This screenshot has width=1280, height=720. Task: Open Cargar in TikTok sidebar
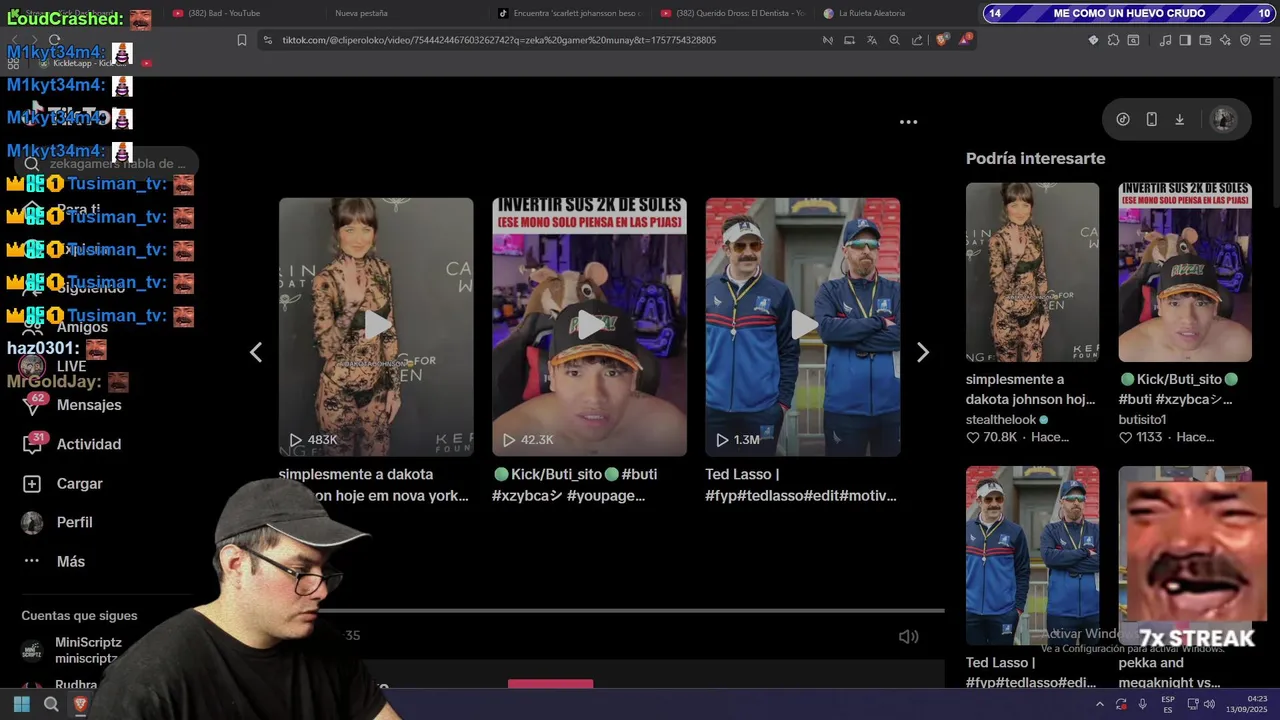click(x=80, y=483)
